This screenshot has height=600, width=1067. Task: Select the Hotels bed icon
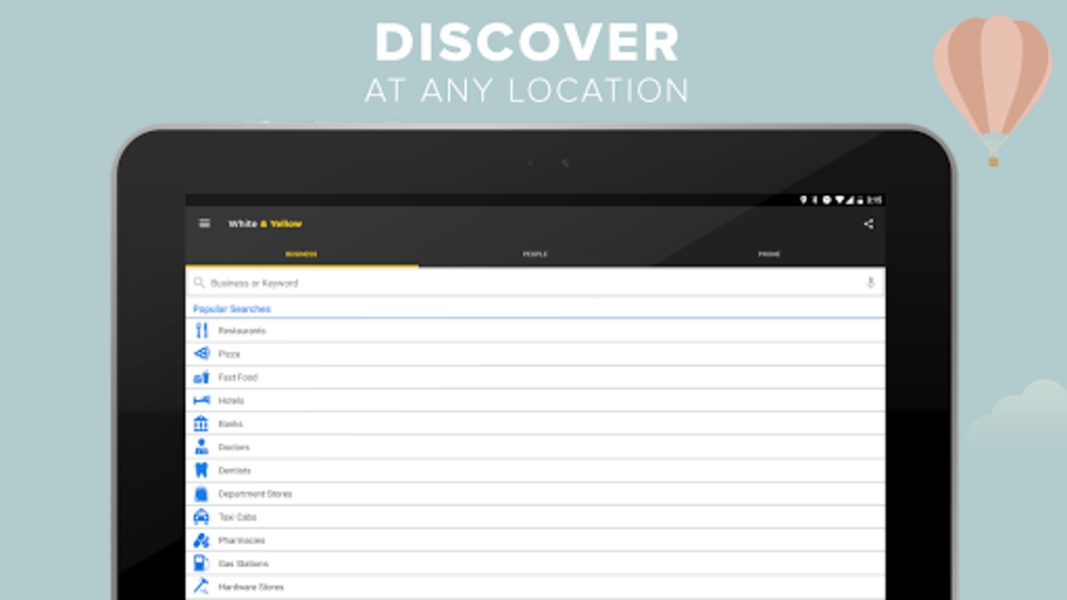click(x=201, y=400)
